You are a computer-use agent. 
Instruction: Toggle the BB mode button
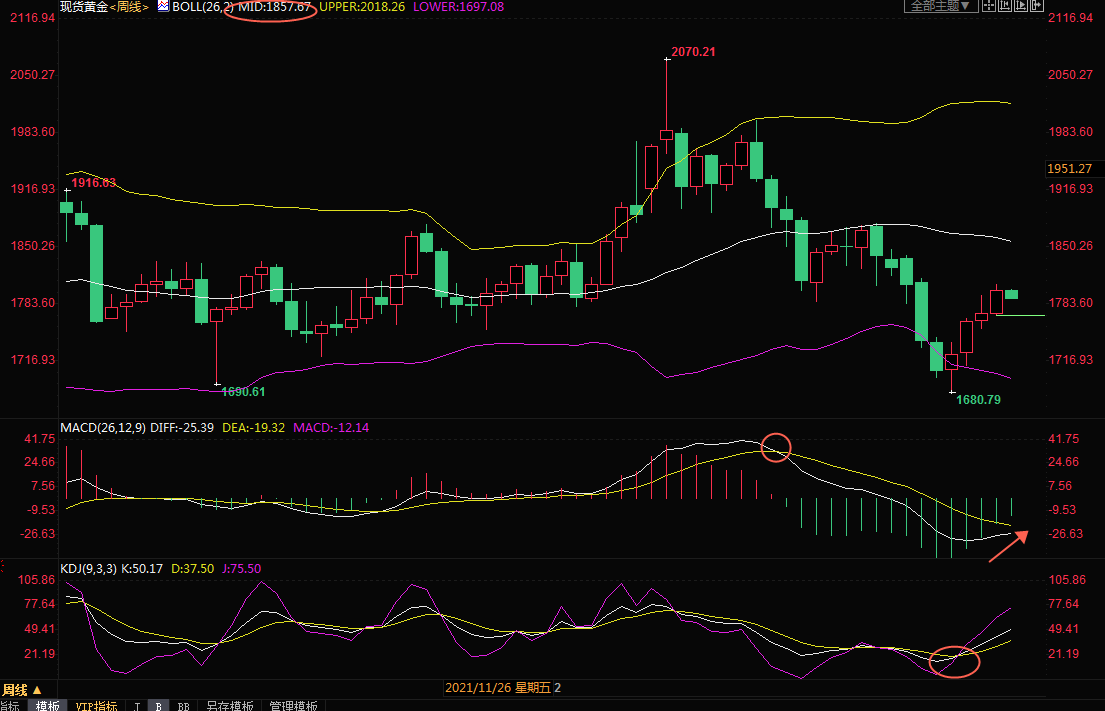[181, 705]
